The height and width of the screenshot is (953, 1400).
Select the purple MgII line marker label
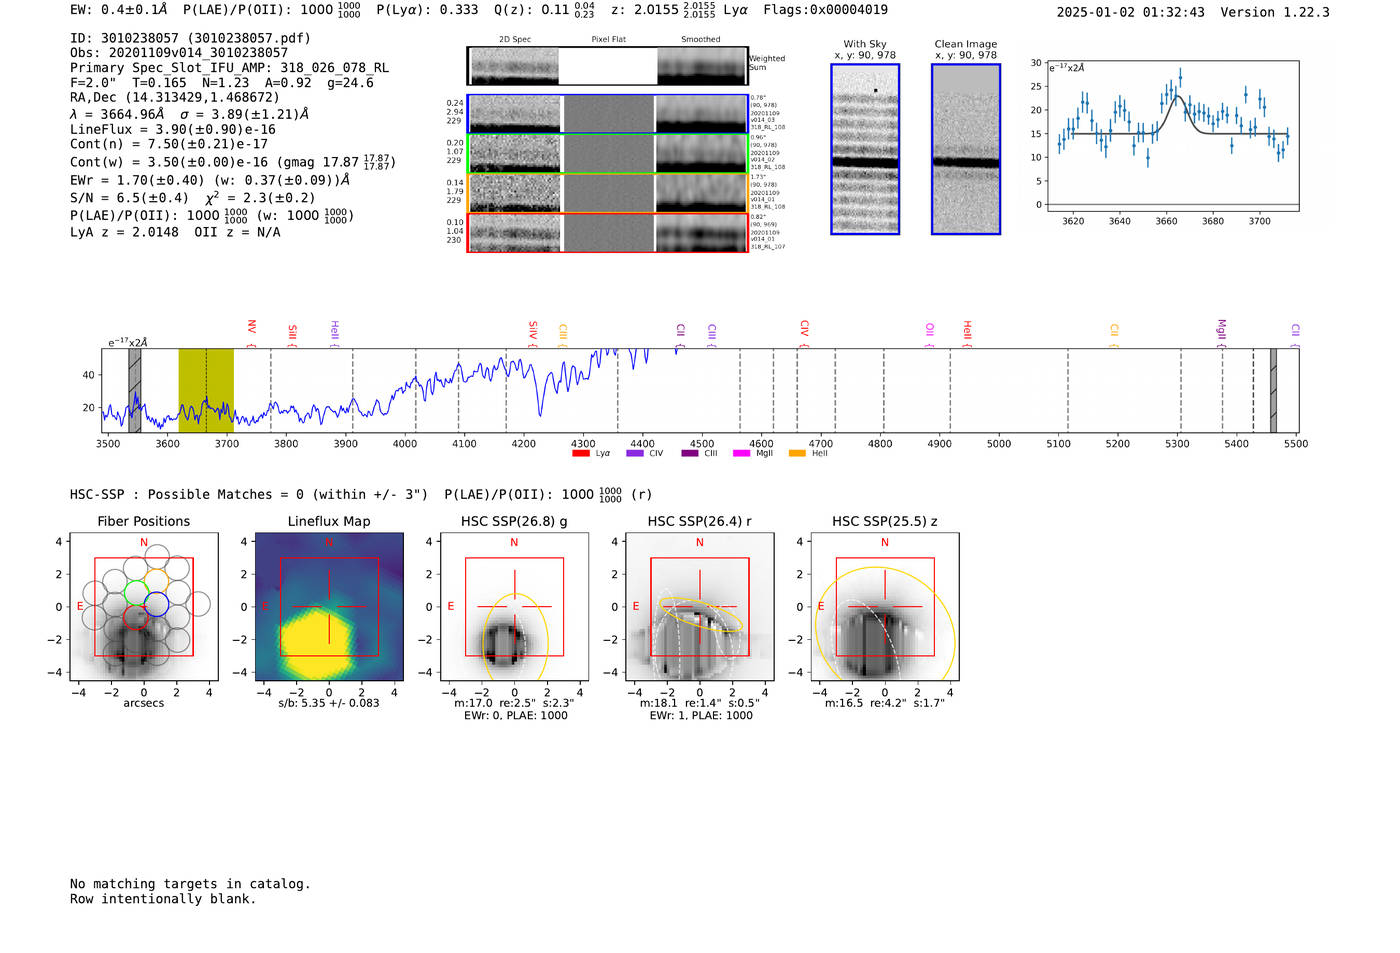pyautogui.click(x=1221, y=329)
